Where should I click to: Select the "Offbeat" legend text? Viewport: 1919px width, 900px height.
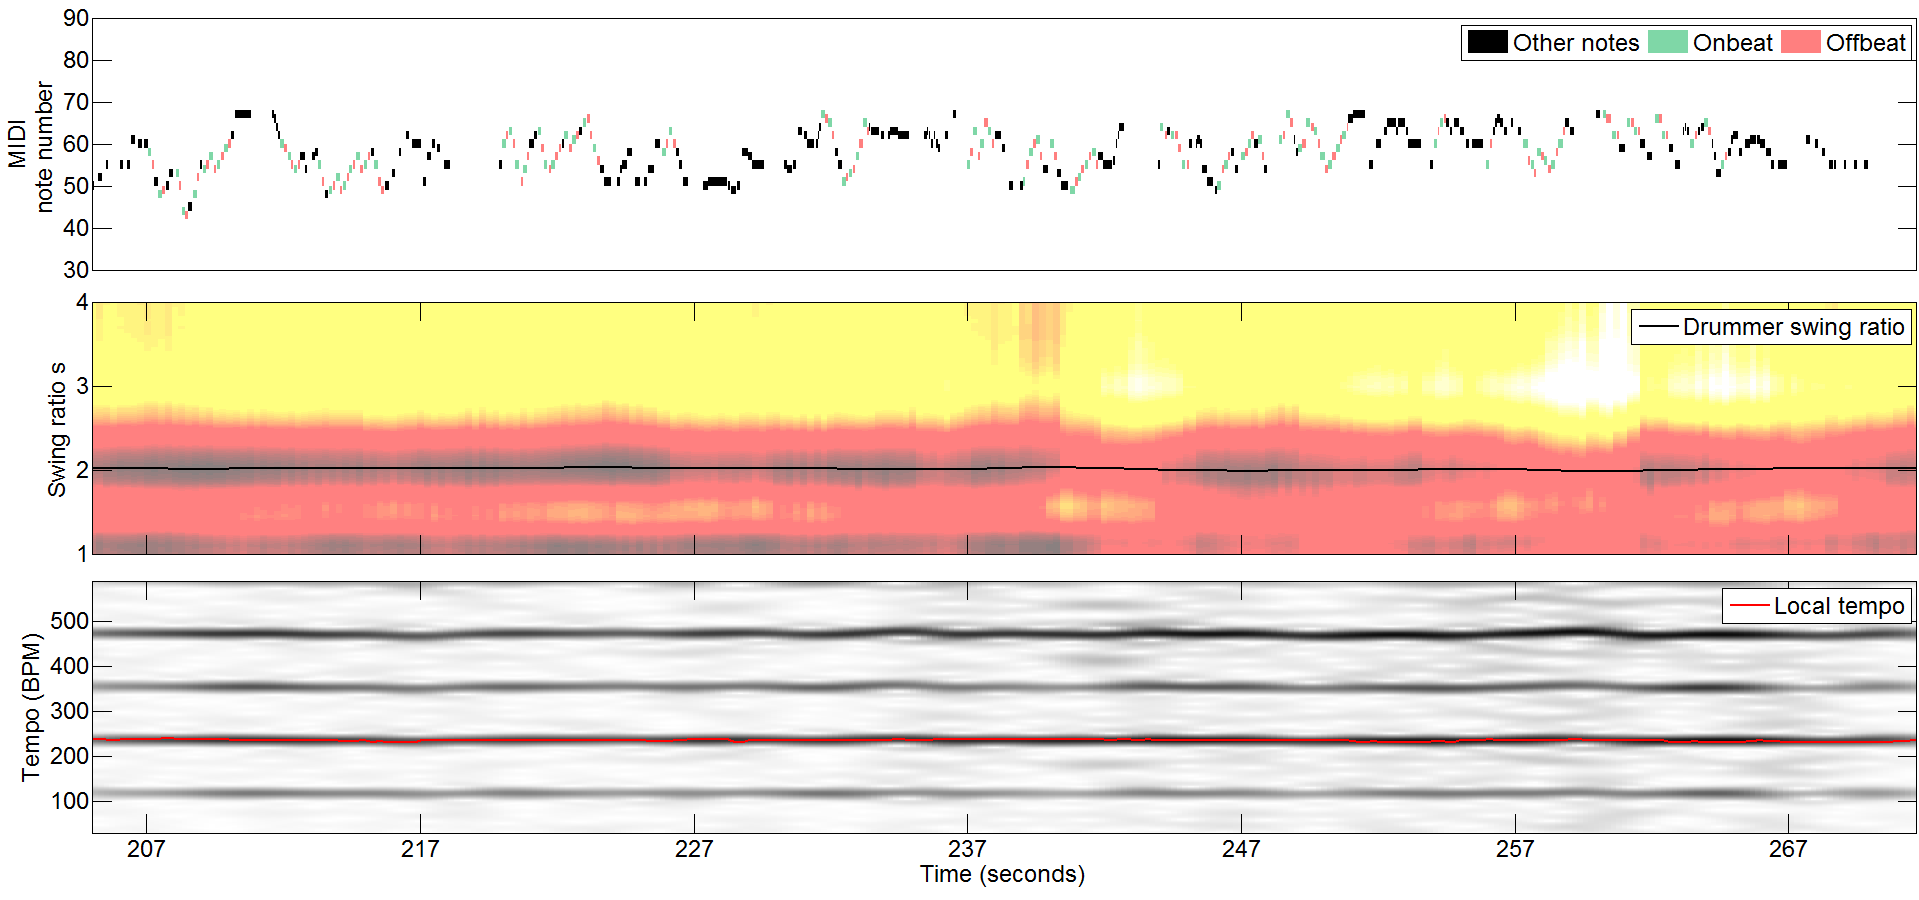point(1865,43)
